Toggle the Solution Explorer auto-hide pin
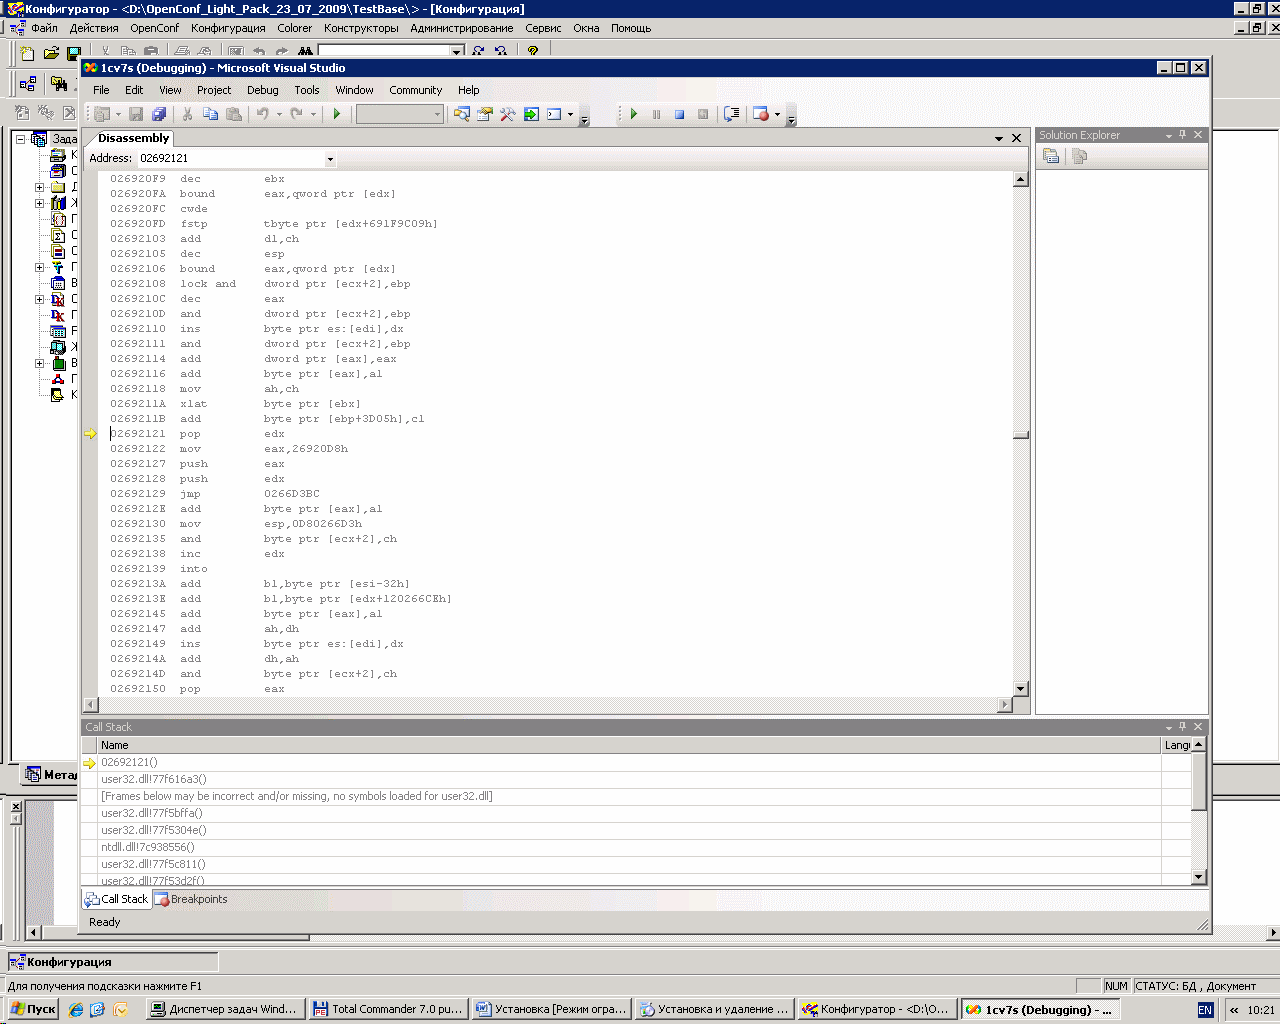 [1182, 135]
